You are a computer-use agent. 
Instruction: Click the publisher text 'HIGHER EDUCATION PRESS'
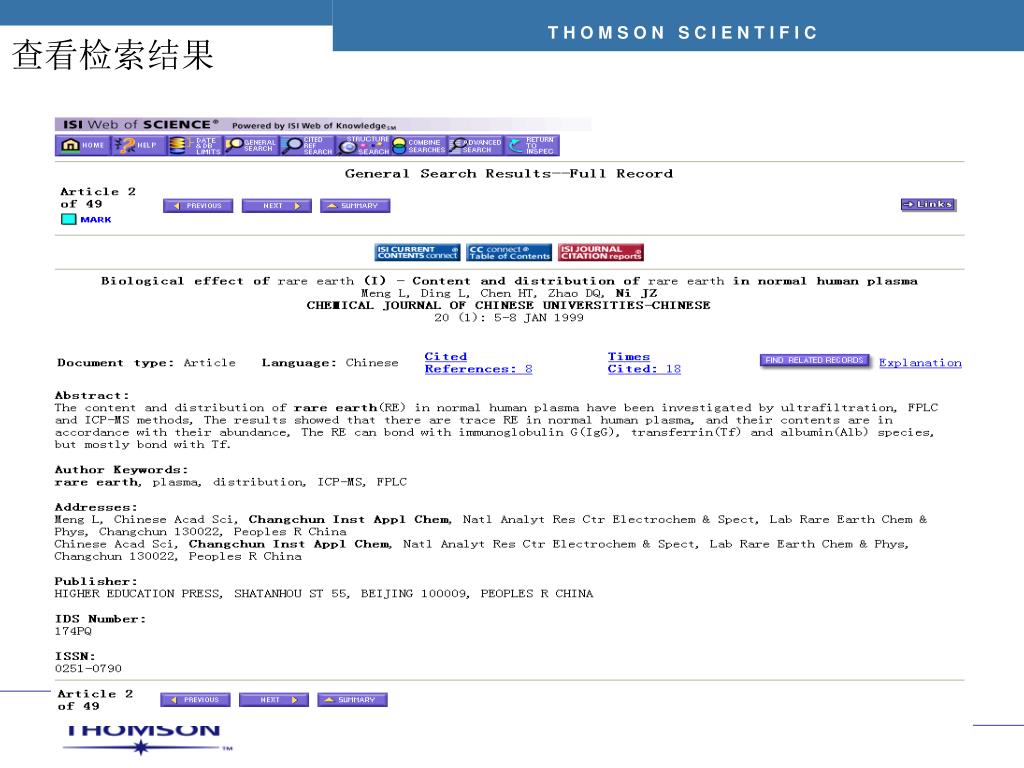point(138,594)
